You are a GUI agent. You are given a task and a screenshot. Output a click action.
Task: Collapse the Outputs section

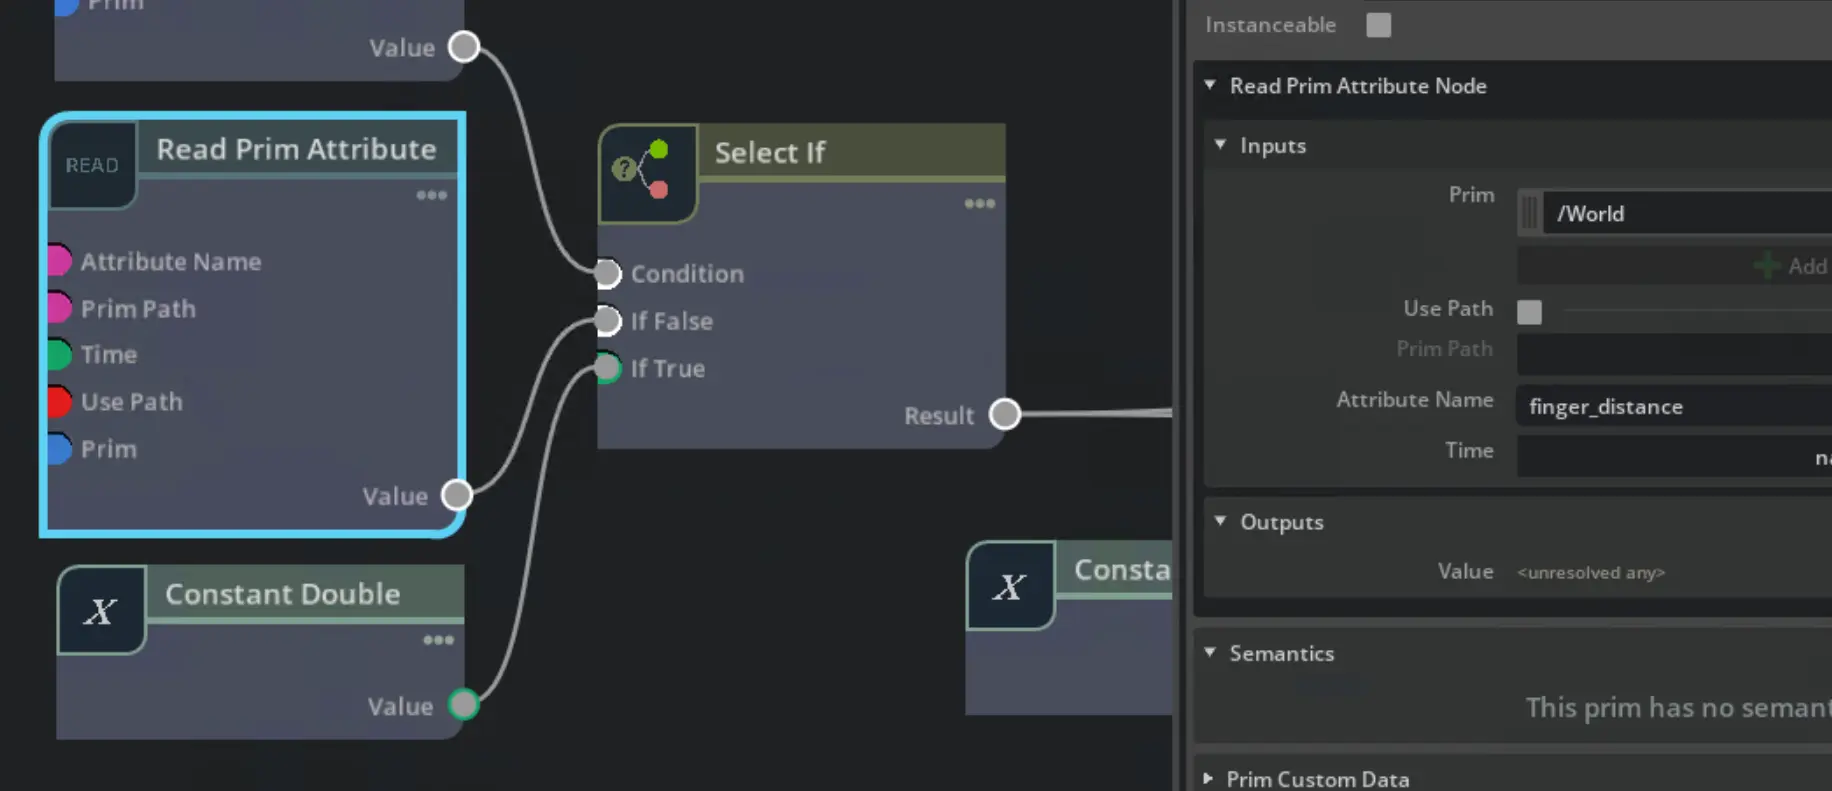point(1220,521)
